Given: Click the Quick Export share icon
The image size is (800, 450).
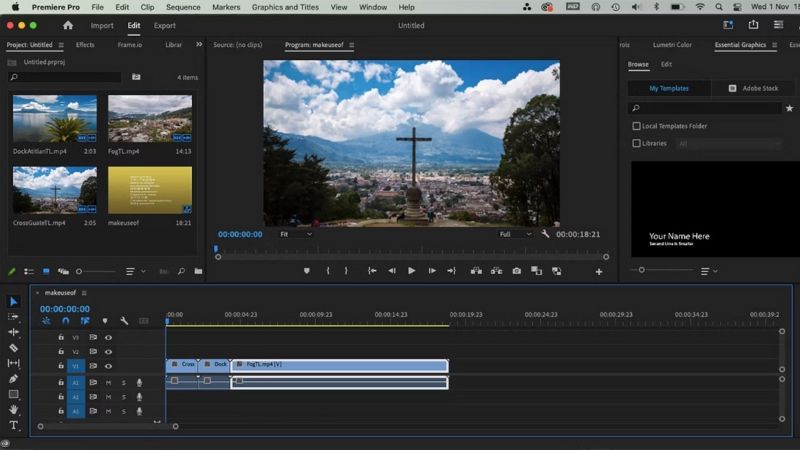Looking at the screenshot, I should pyautogui.click(x=753, y=24).
